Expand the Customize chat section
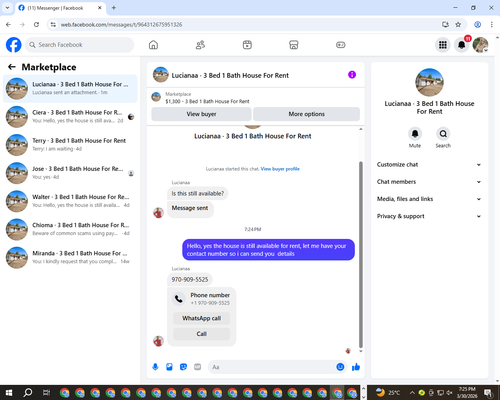 [x=429, y=165]
